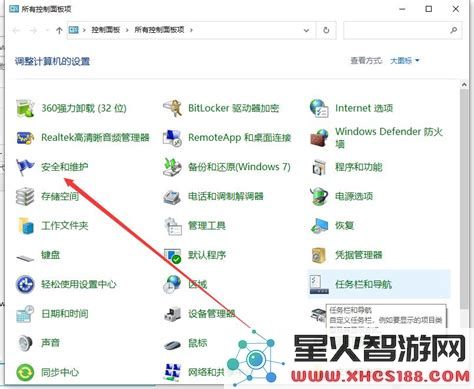Click the 凭据管理器 safe icon

click(x=318, y=255)
